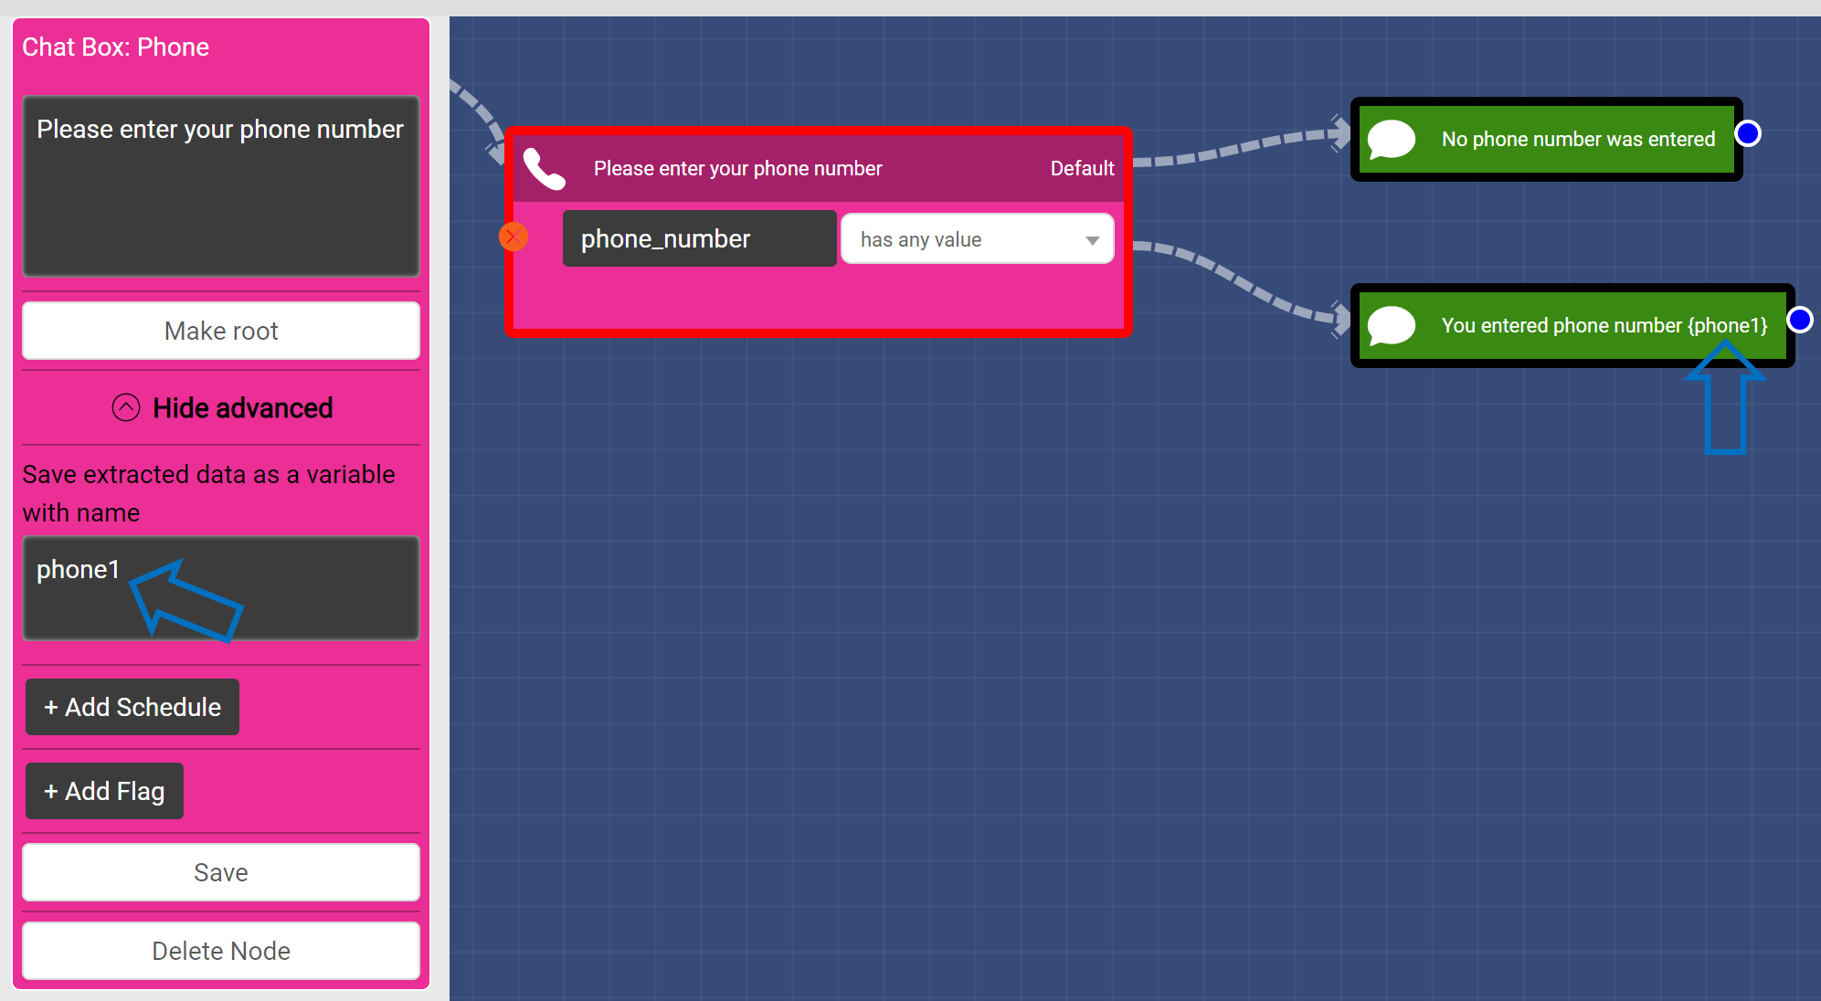The width and height of the screenshot is (1821, 1001).
Task: Open the 'has any value' dropdown
Action: (977, 239)
